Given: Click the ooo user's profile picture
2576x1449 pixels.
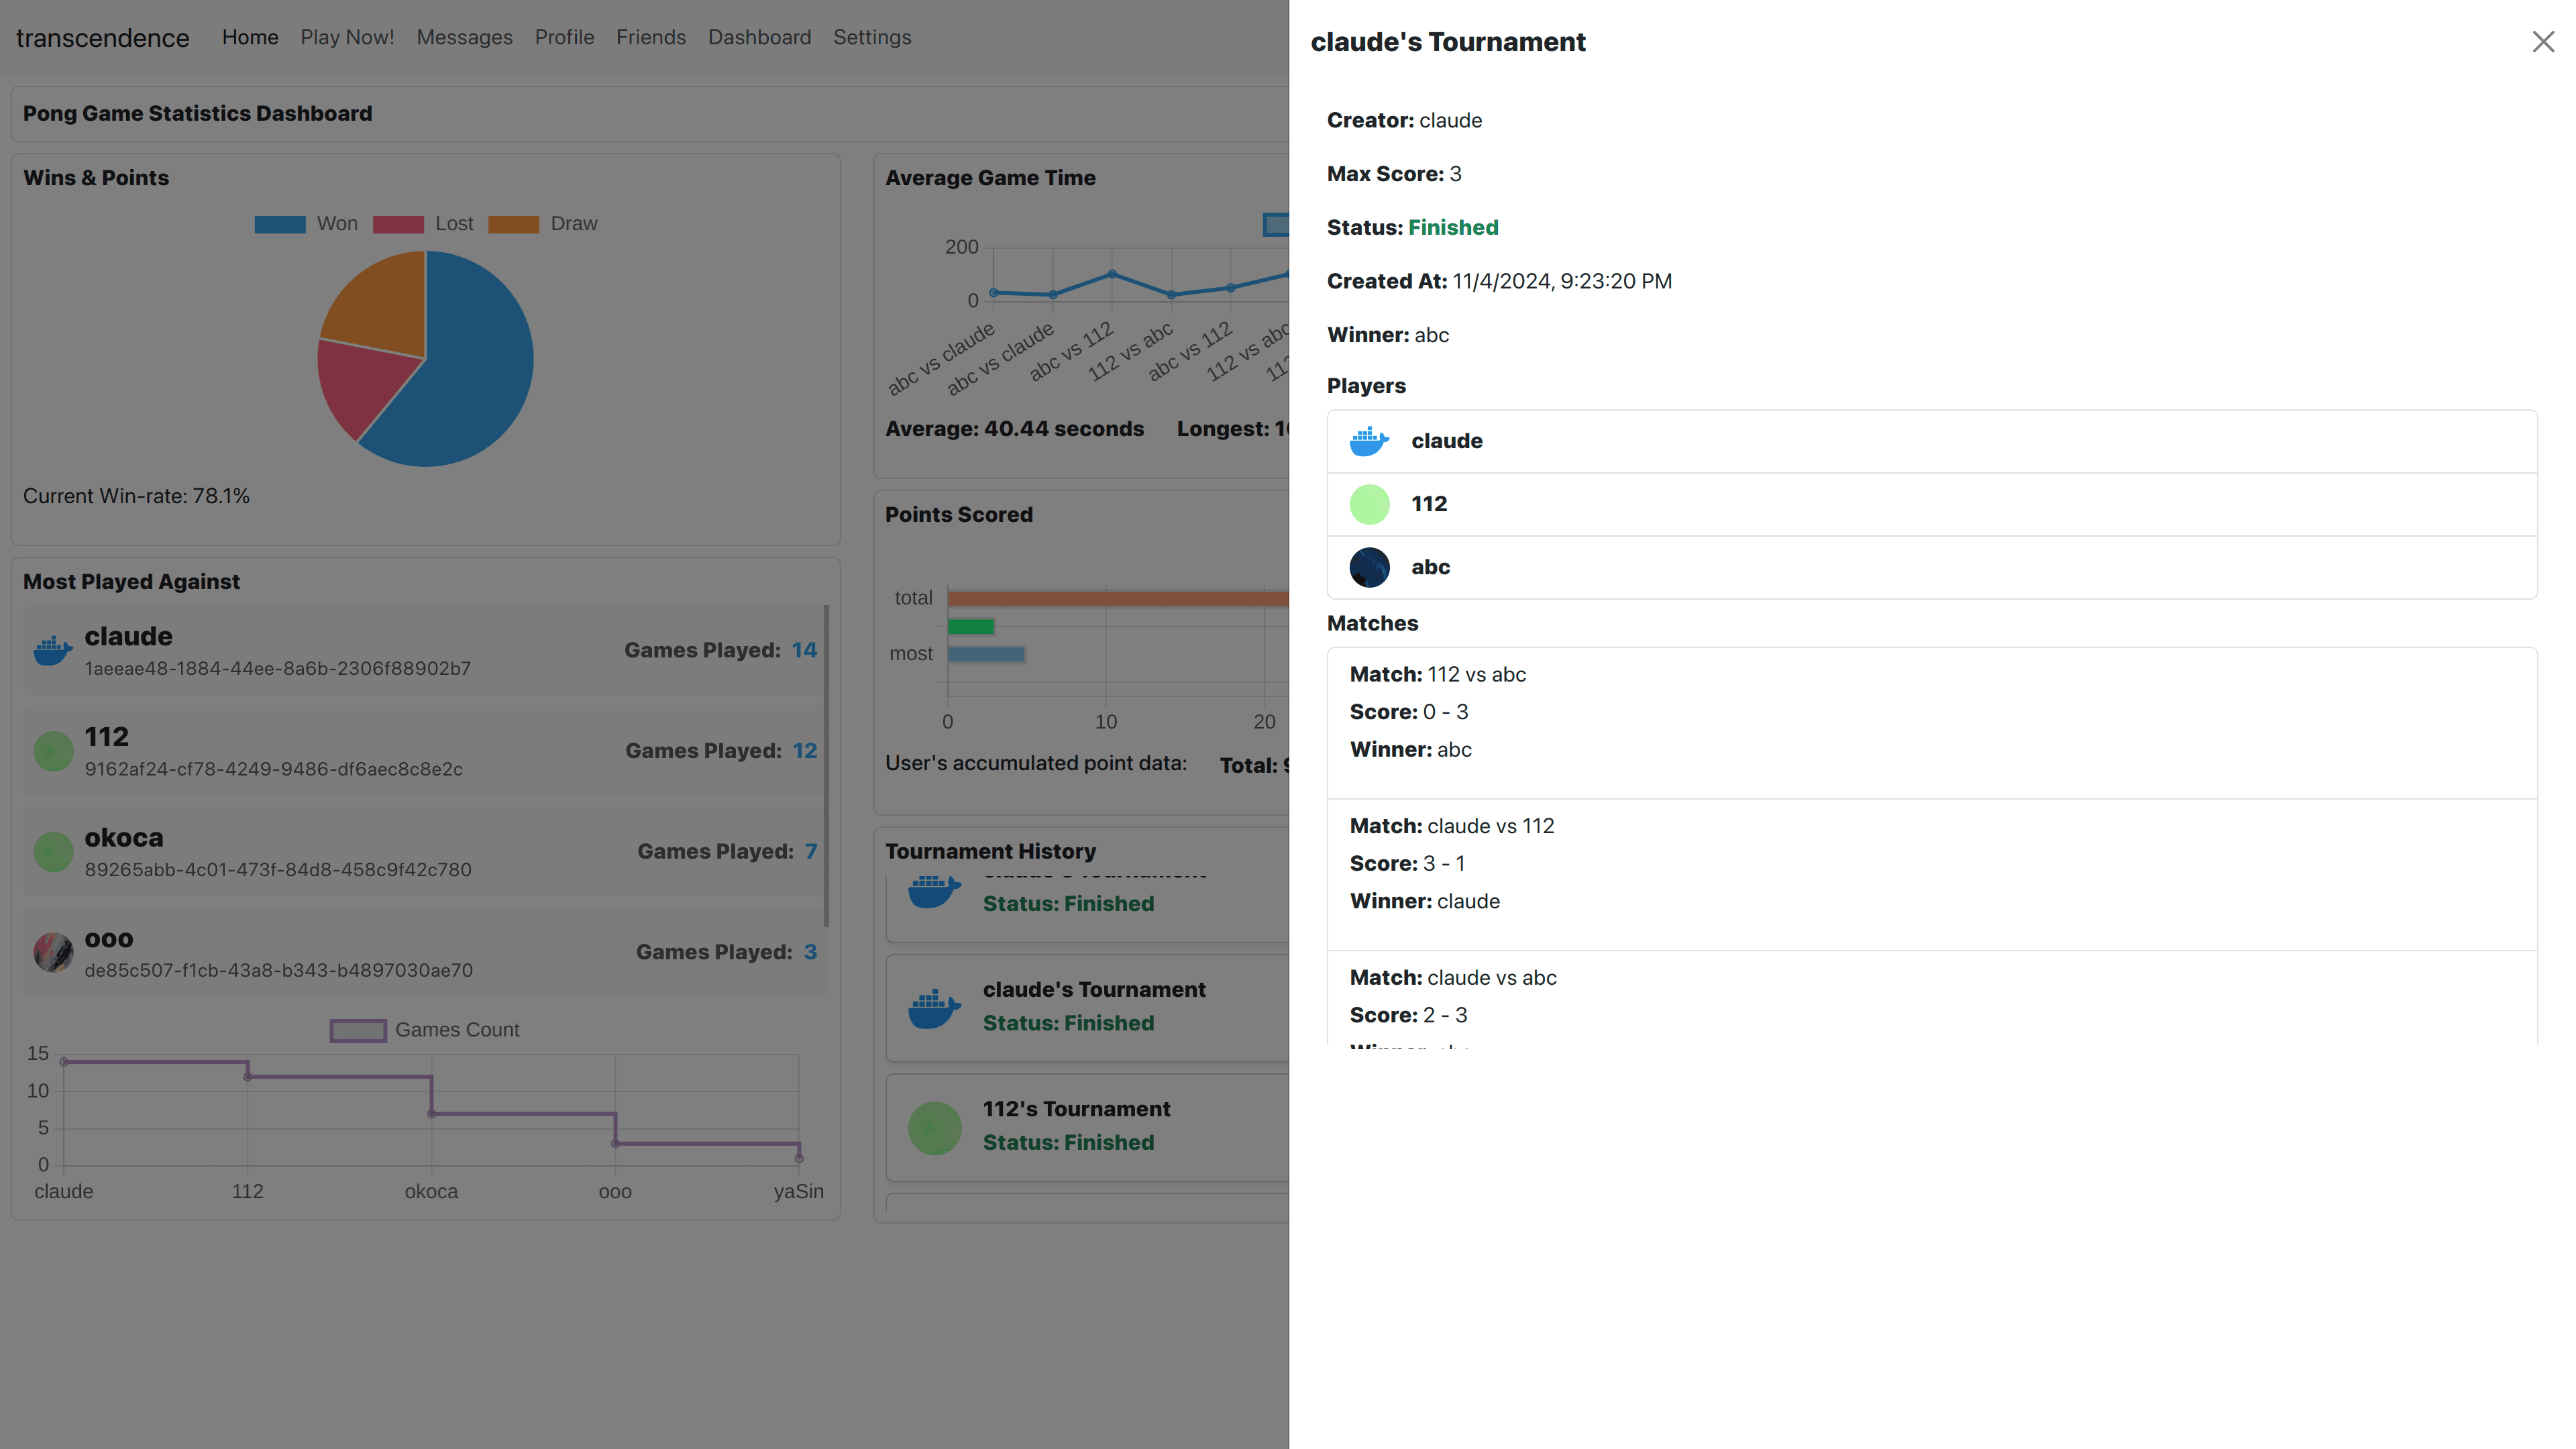Looking at the screenshot, I should 53,952.
